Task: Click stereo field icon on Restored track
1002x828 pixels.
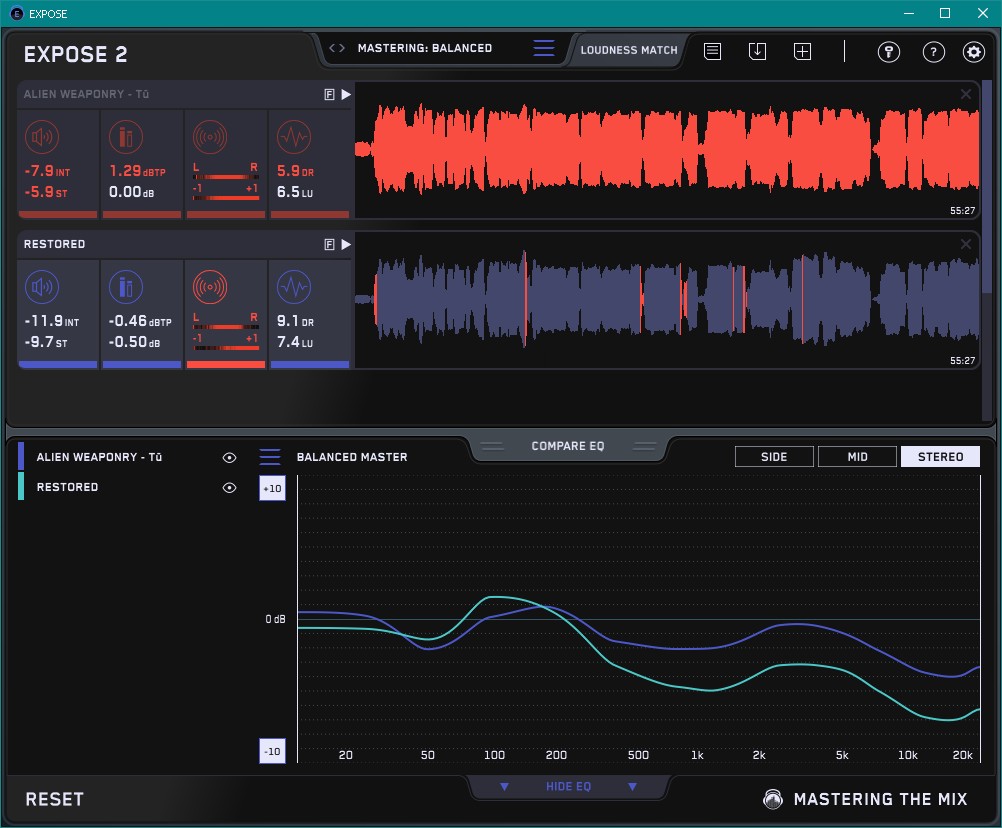Action: tap(209, 288)
